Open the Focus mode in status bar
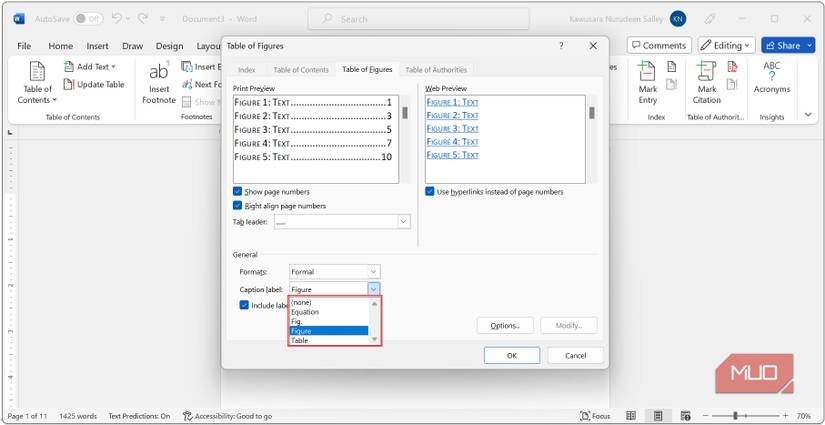 (595, 416)
